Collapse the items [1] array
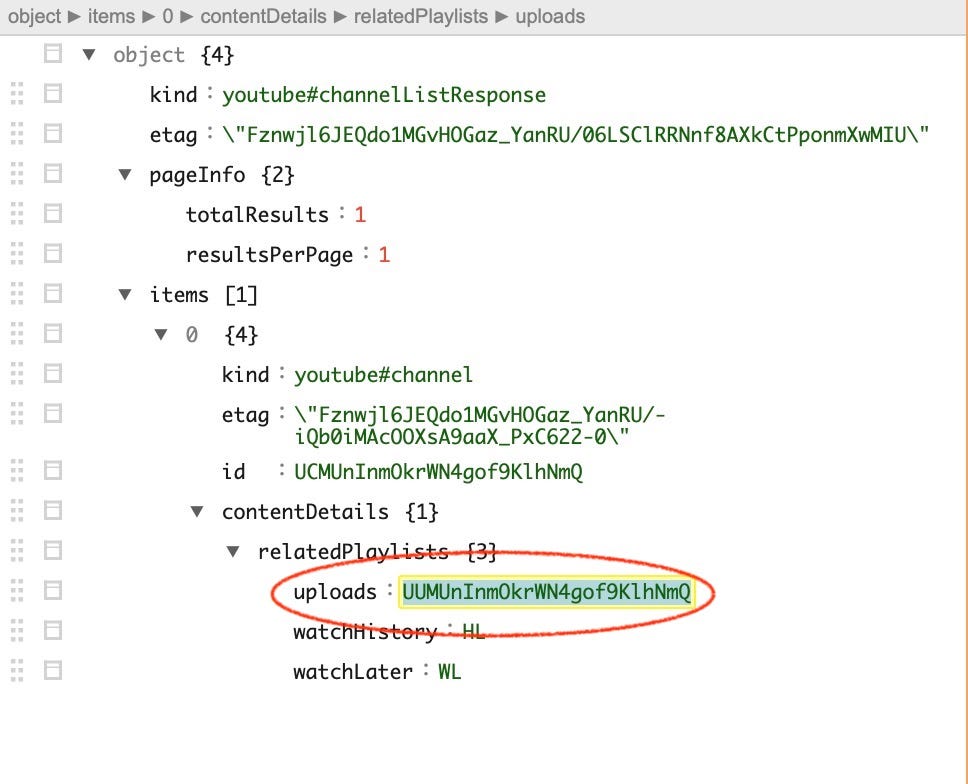 [125, 294]
